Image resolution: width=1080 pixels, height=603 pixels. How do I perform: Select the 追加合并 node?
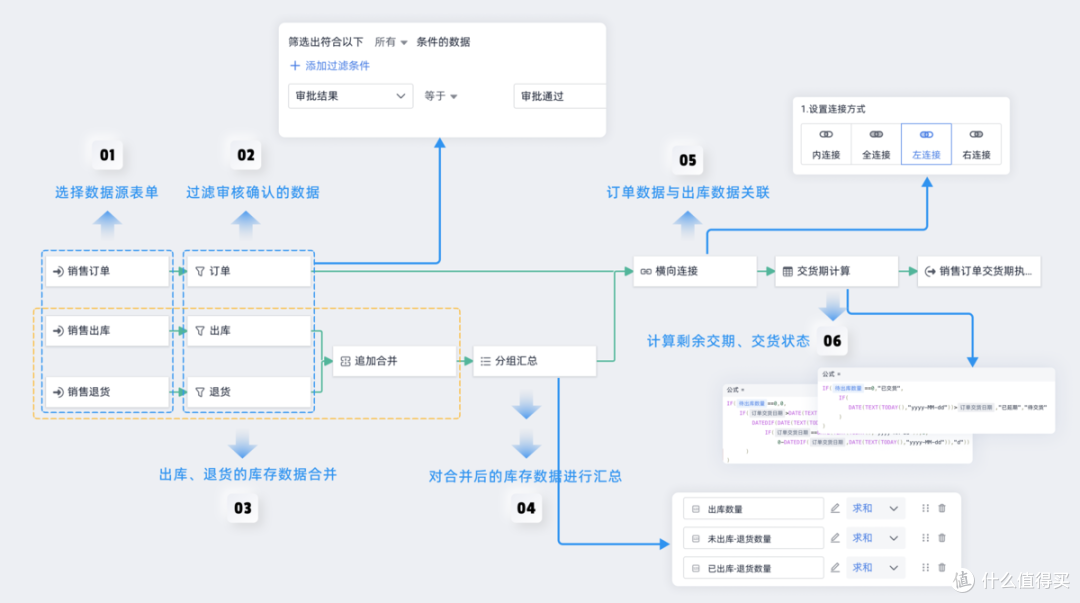(395, 361)
